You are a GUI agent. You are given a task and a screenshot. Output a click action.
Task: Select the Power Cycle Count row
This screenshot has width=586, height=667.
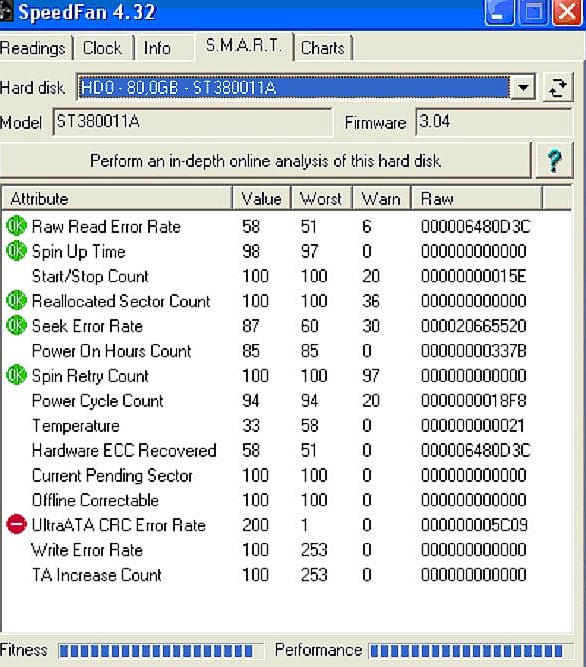tap(287, 401)
